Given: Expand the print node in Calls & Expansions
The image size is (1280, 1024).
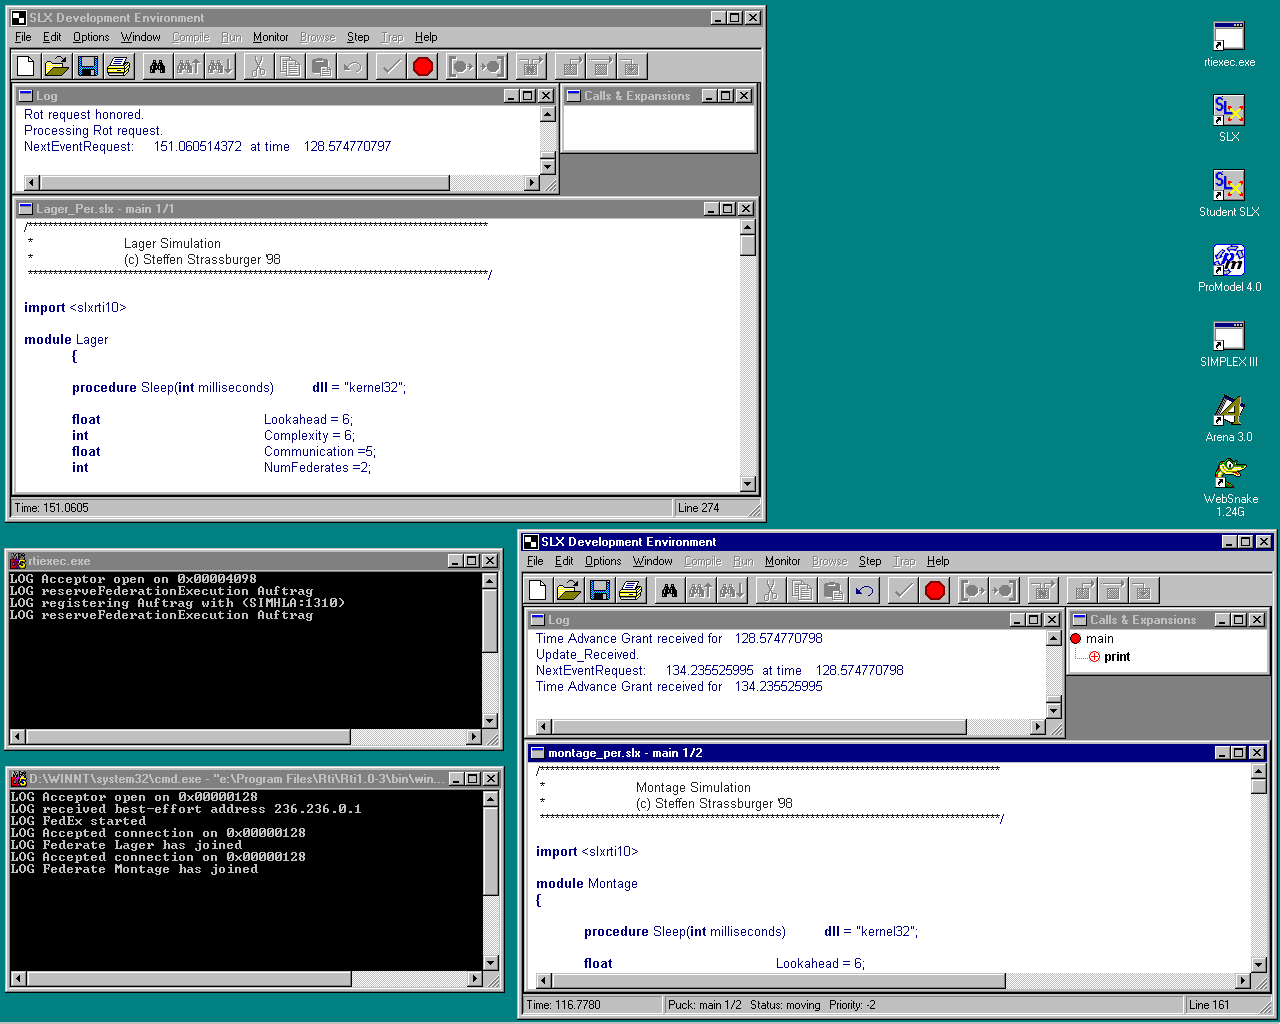Looking at the screenshot, I should point(1094,657).
